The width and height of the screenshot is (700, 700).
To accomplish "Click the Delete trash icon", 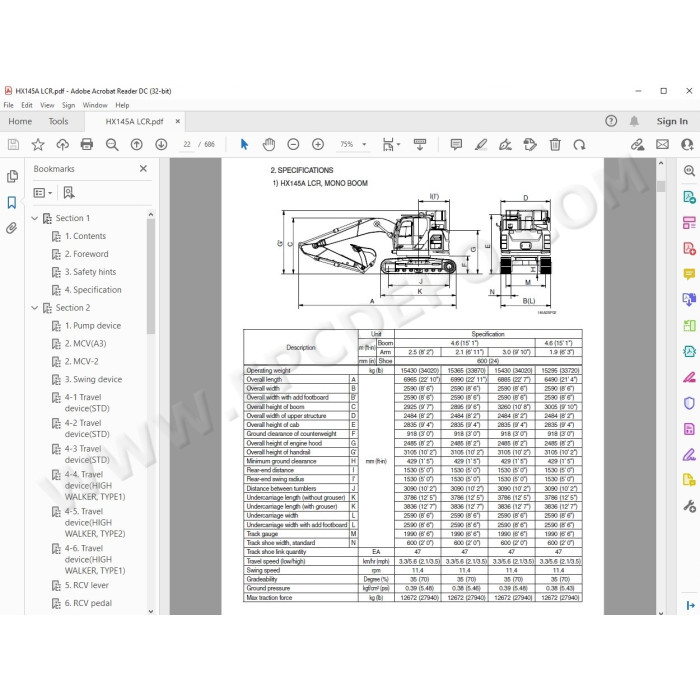I will point(555,144).
